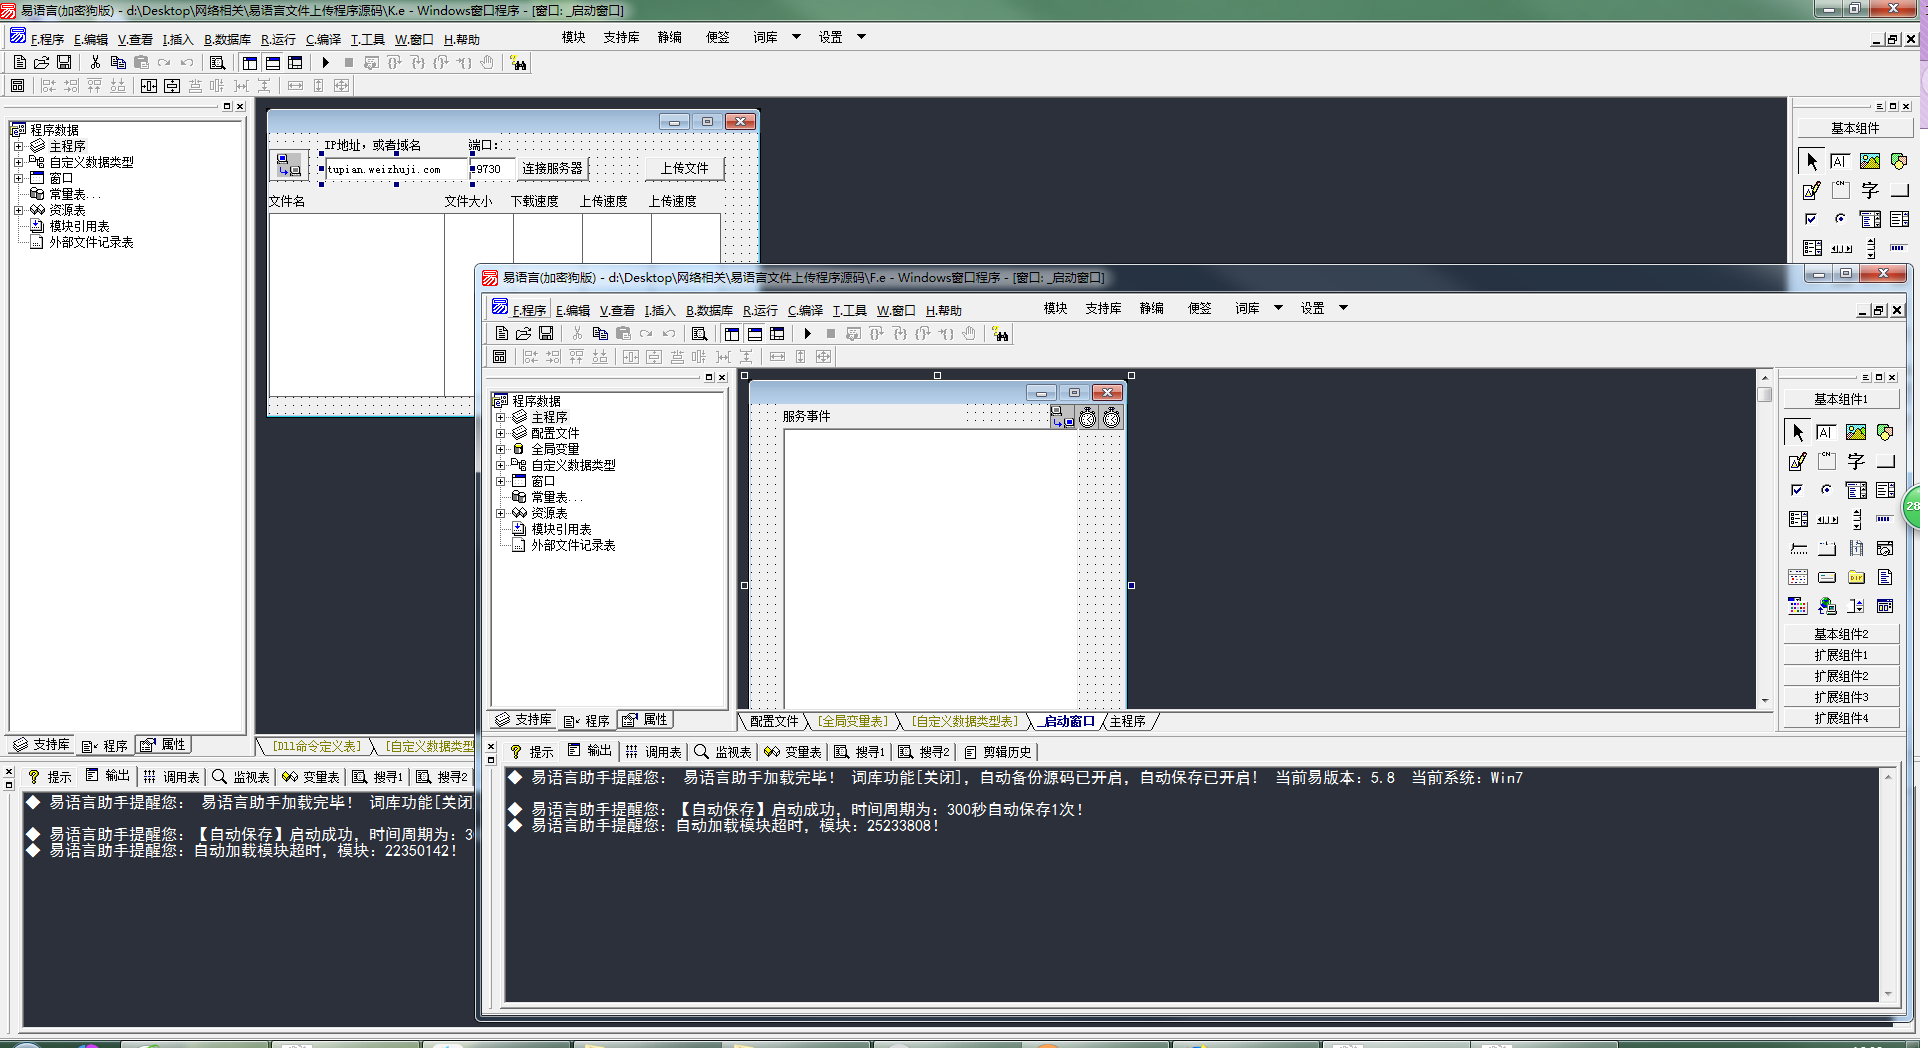Toggle first layout view button in K.e toolbar
The height and width of the screenshot is (1048, 1928).
click(x=250, y=62)
